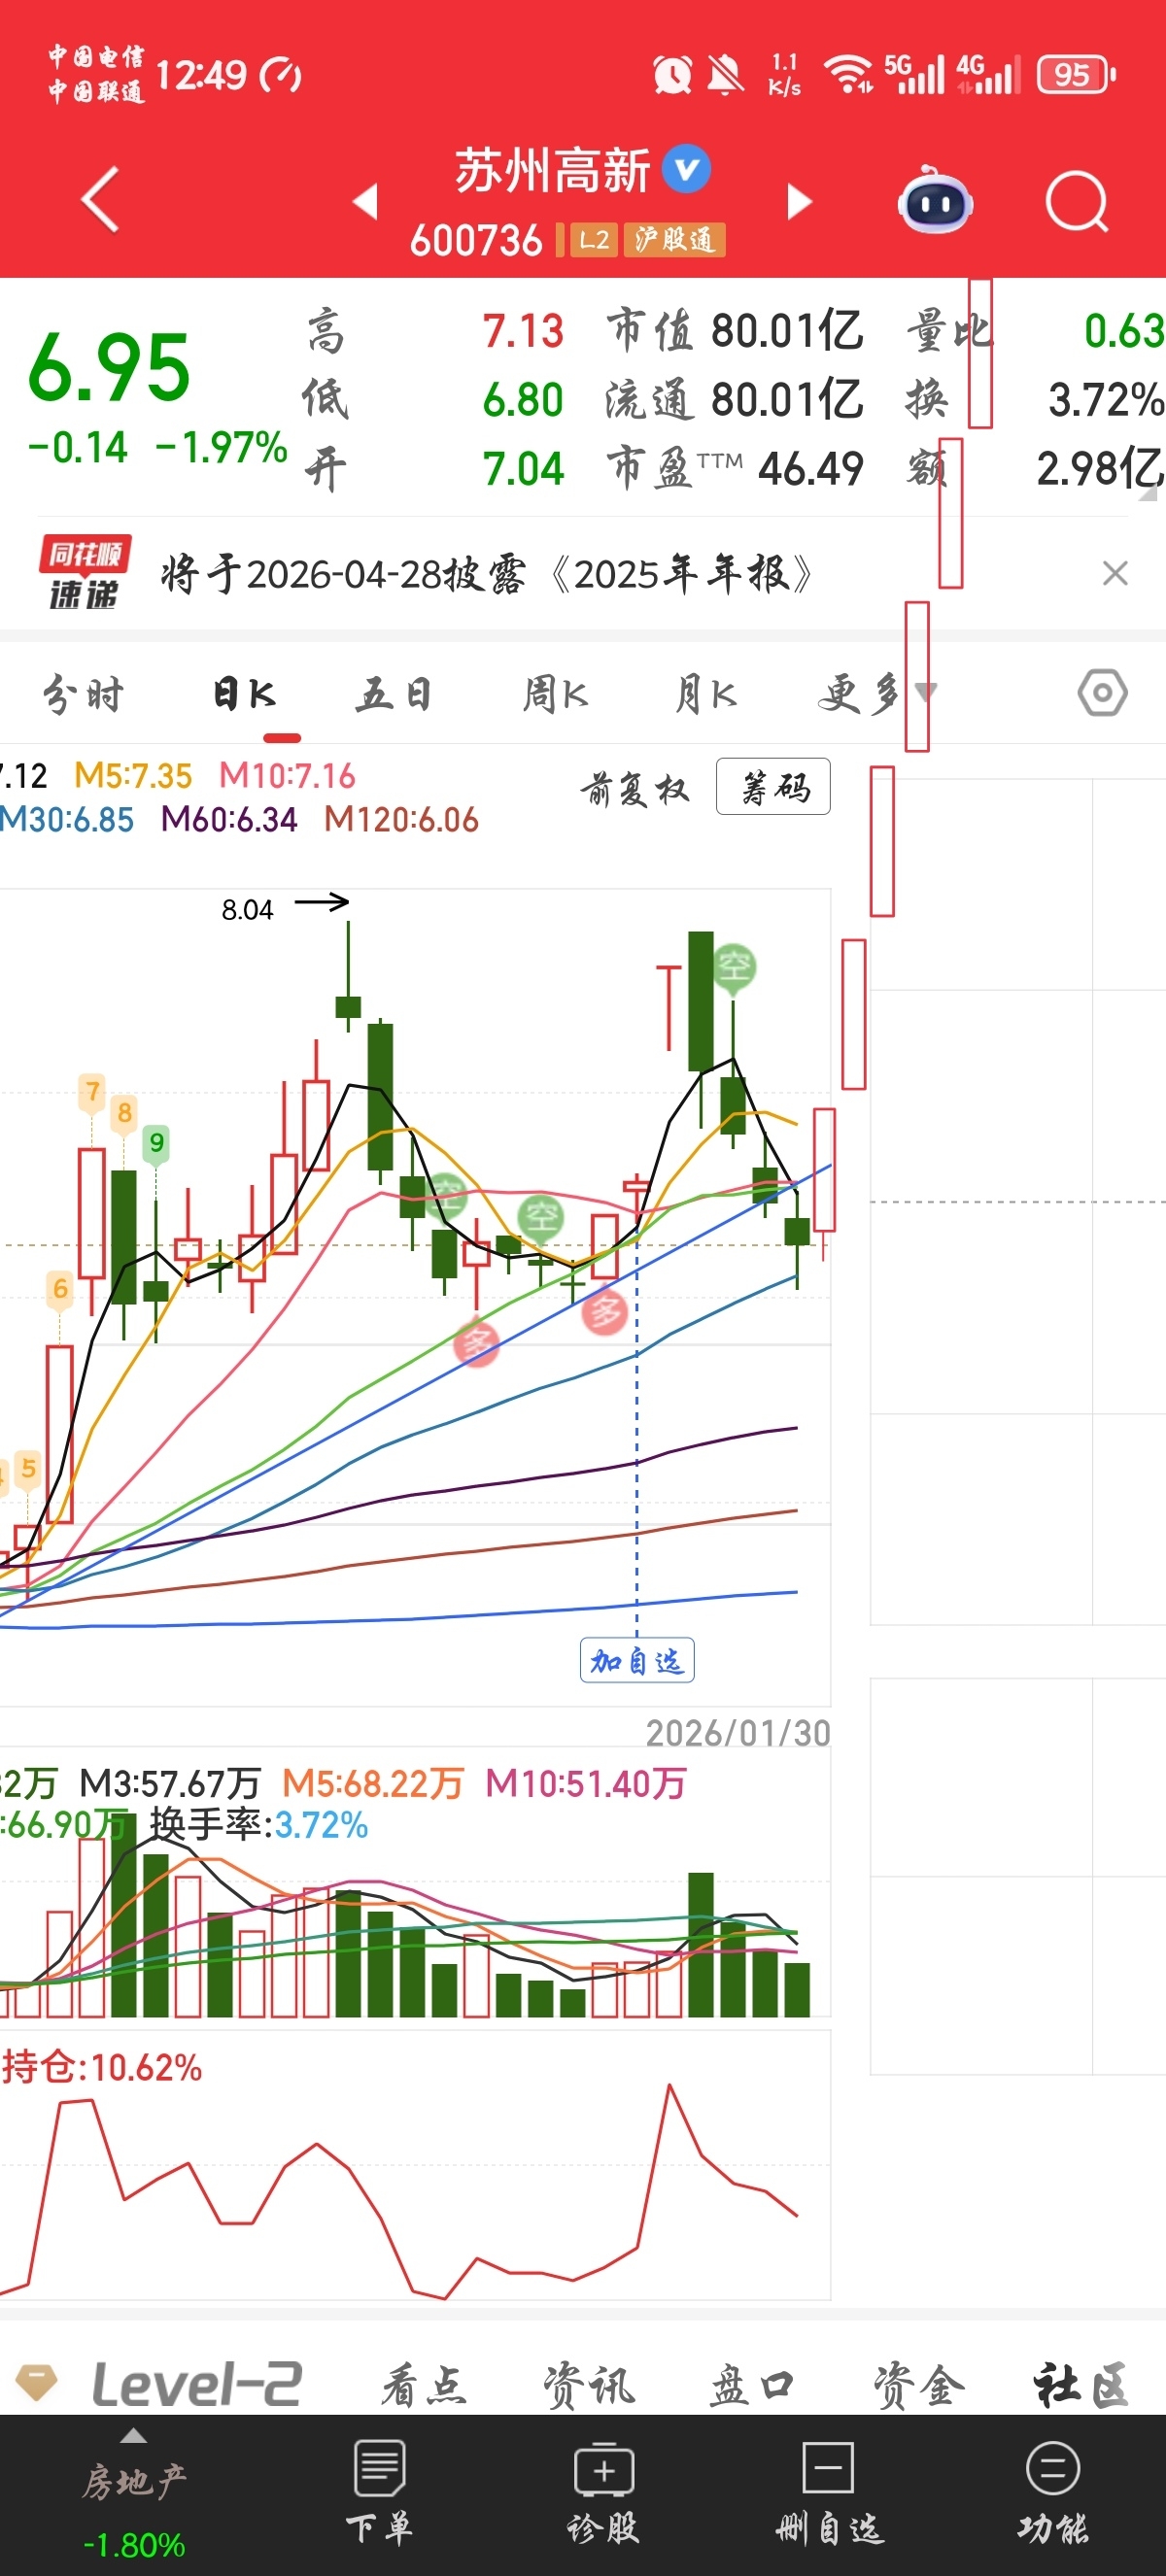Tap the M60:6.34 moving average label
Image resolution: width=1166 pixels, height=2576 pixels.
(229, 821)
